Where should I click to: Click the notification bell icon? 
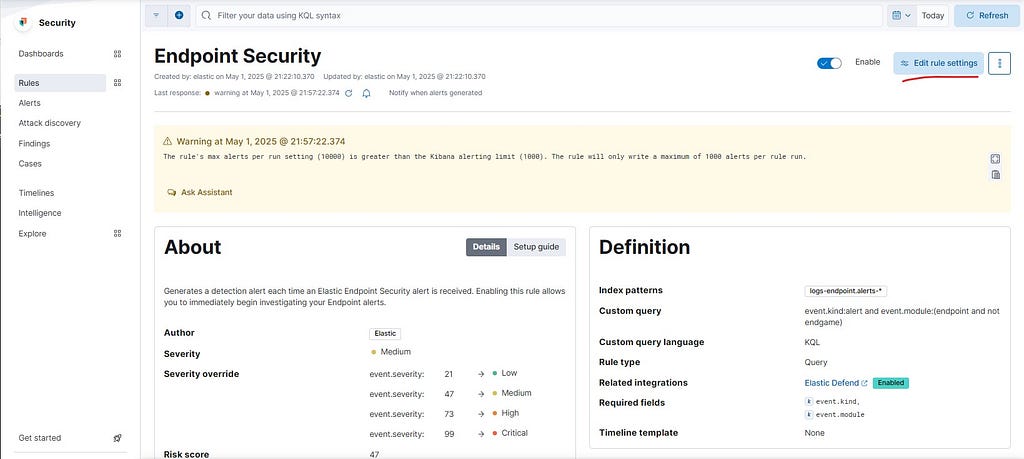366,93
